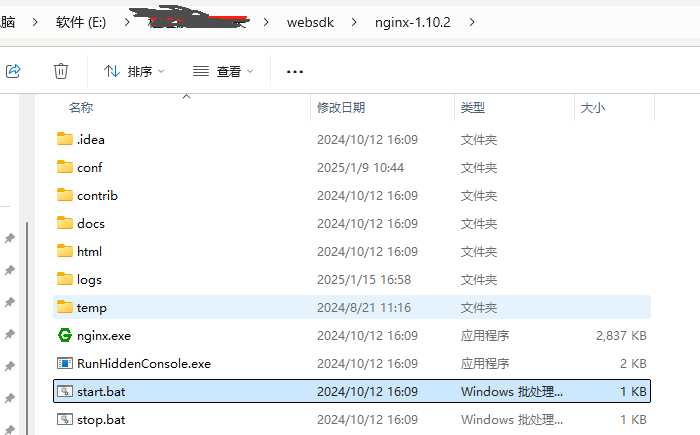Click conf date 2025/1/9 10:44

pos(360,168)
